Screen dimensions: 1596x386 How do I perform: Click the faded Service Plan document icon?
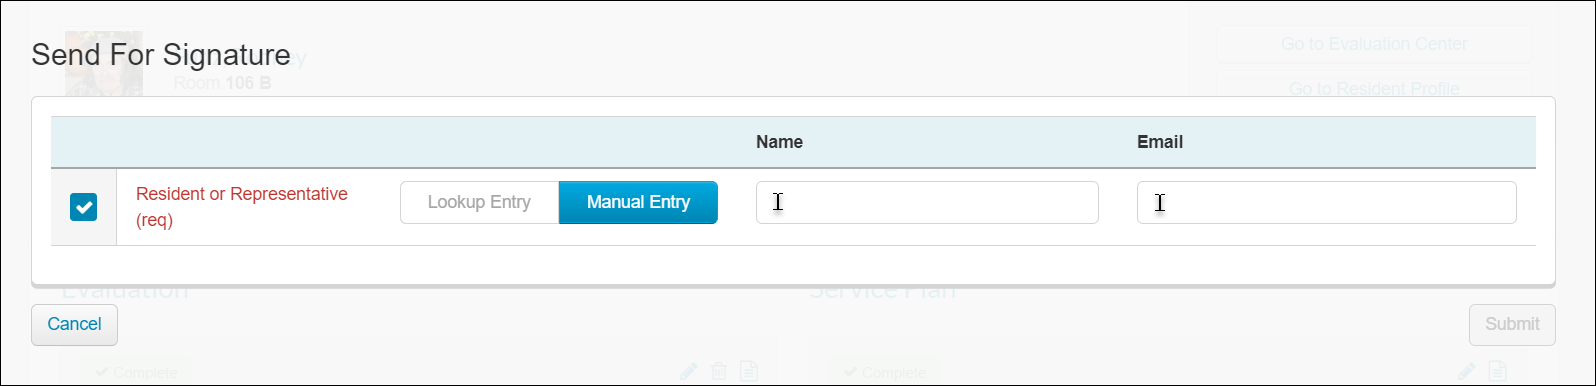[1497, 371]
